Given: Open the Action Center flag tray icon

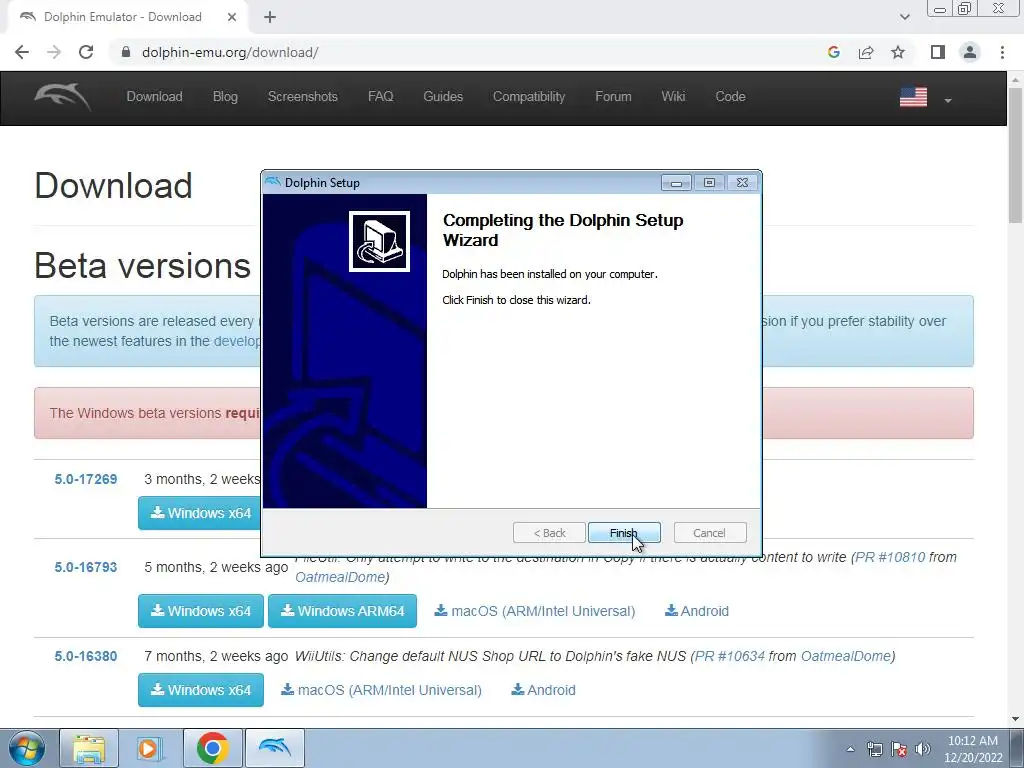Looking at the screenshot, I should click(x=899, y=750).
